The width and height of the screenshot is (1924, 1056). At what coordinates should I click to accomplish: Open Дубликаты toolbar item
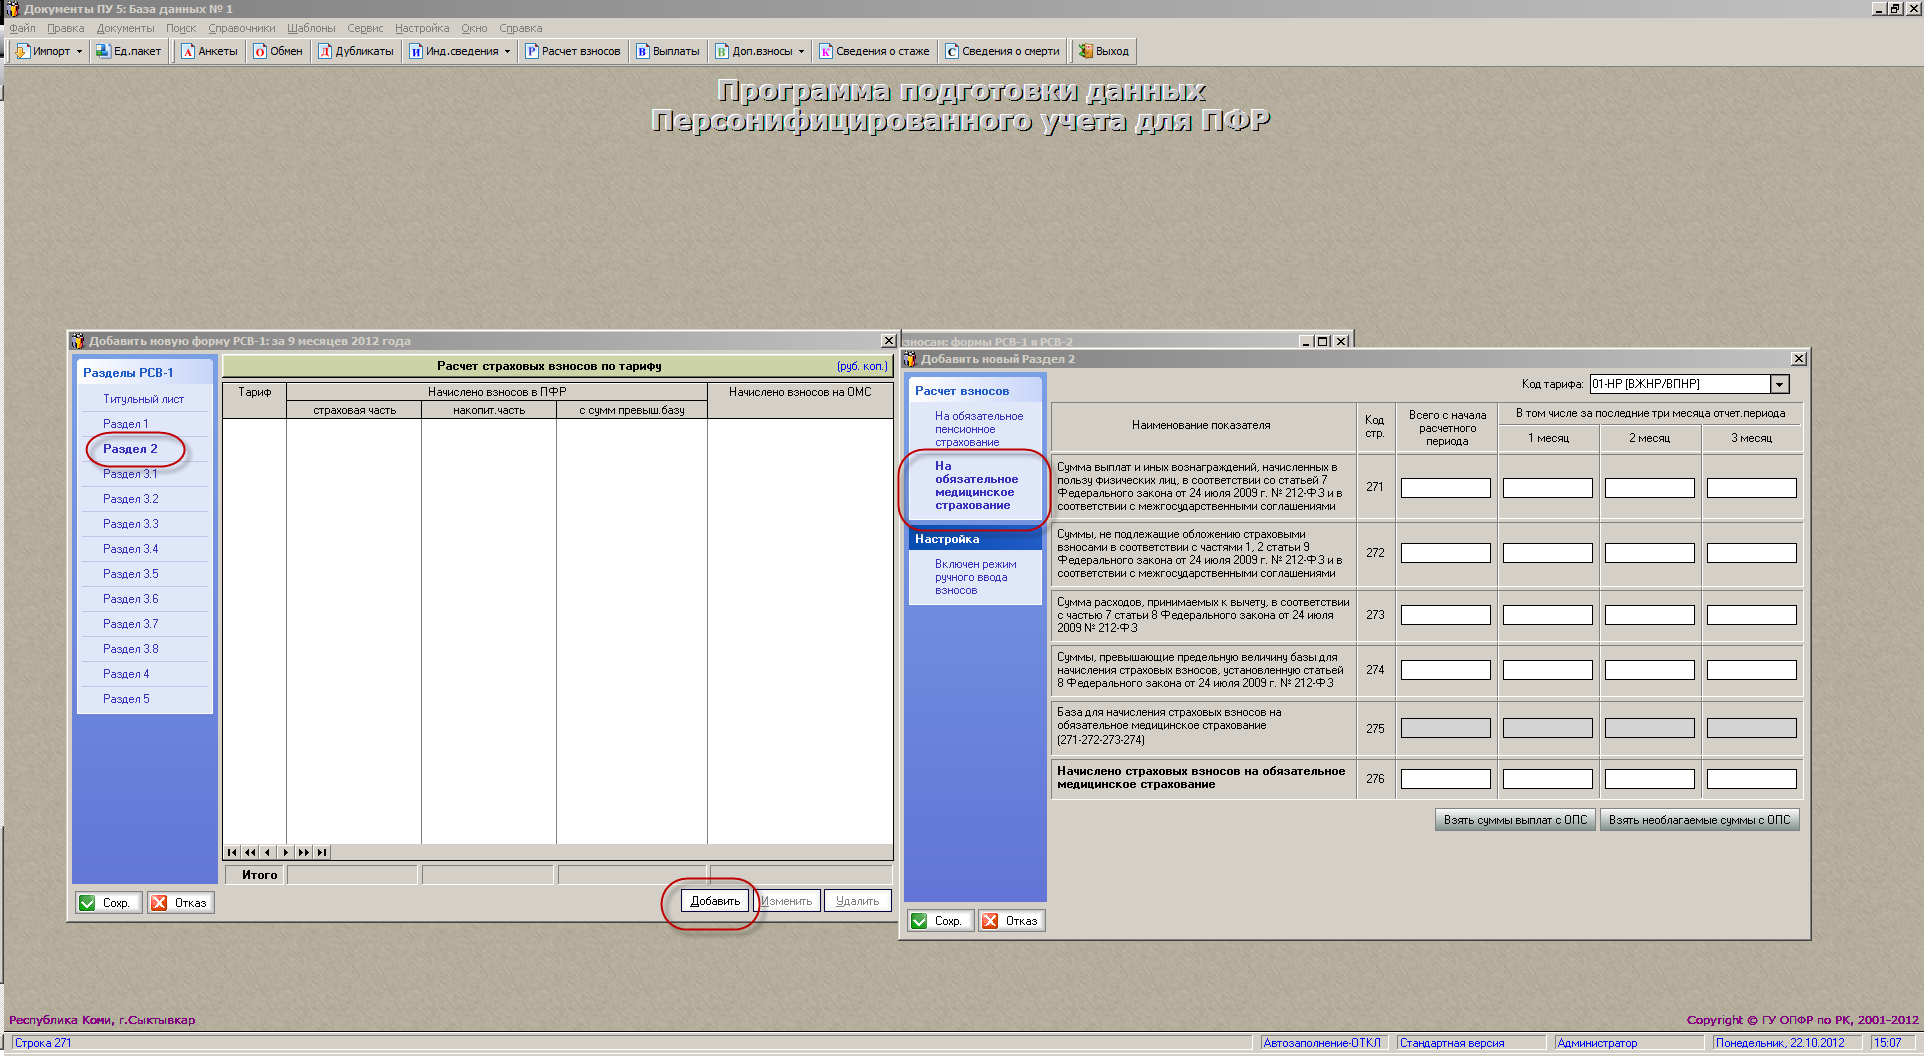click(325, 51)
